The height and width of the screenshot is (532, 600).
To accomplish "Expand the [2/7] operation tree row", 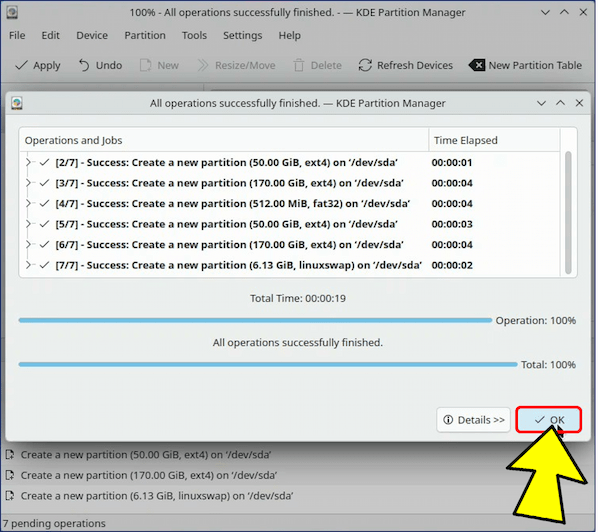I will coord(28,162).
